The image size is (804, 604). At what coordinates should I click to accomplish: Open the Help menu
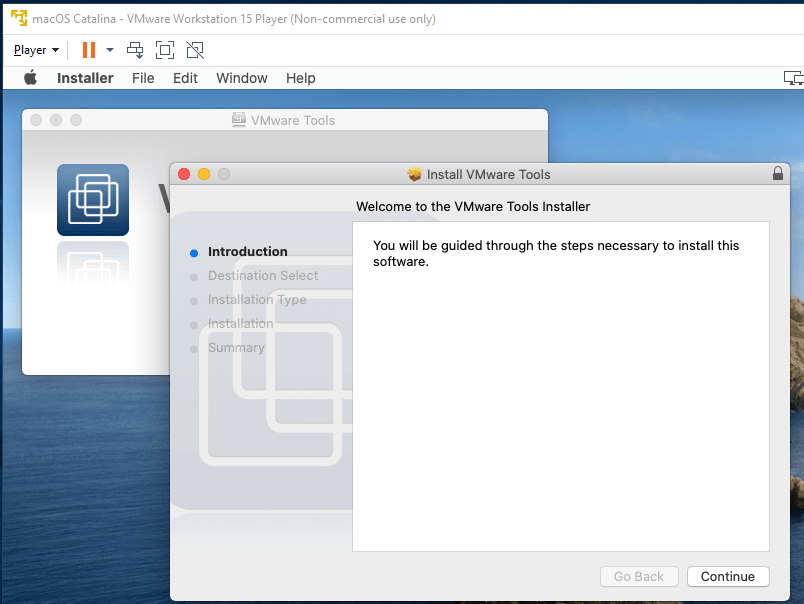point(300,78)
